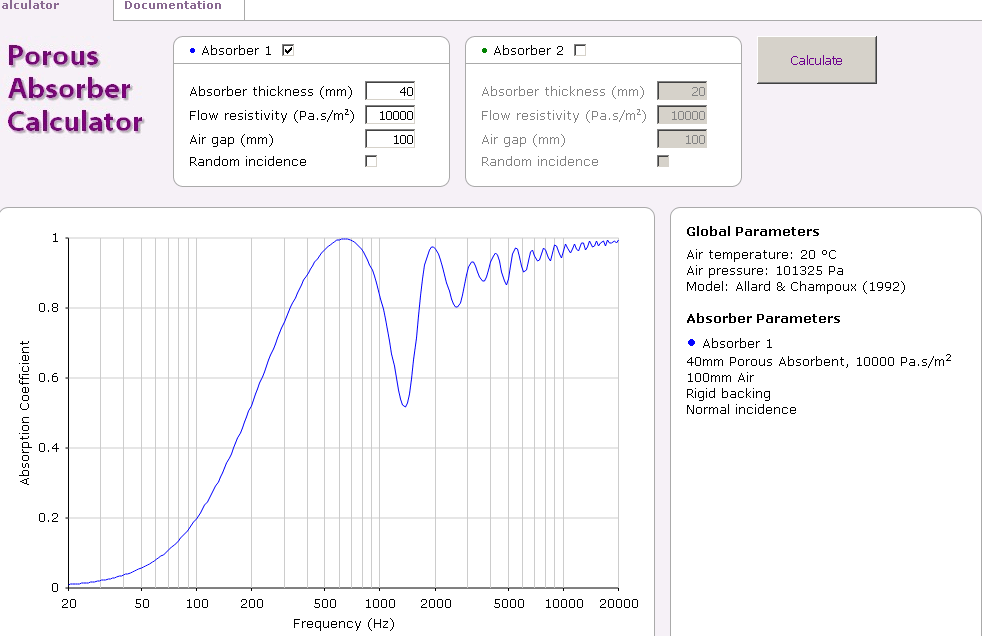Click '40mm Porous Absorbent, 10000 Pa.s/m²' line
This screenshot has height=636, width=982.
[819, 361]
